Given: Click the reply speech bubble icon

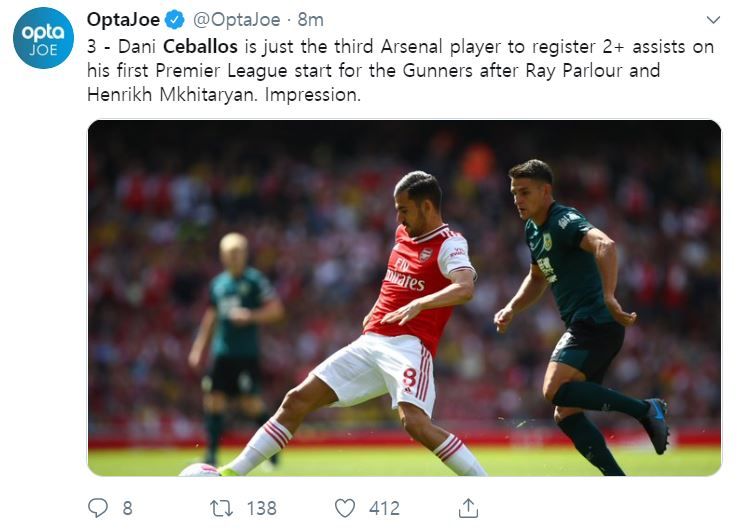Looking at the screenshot, I should point(98,508).
